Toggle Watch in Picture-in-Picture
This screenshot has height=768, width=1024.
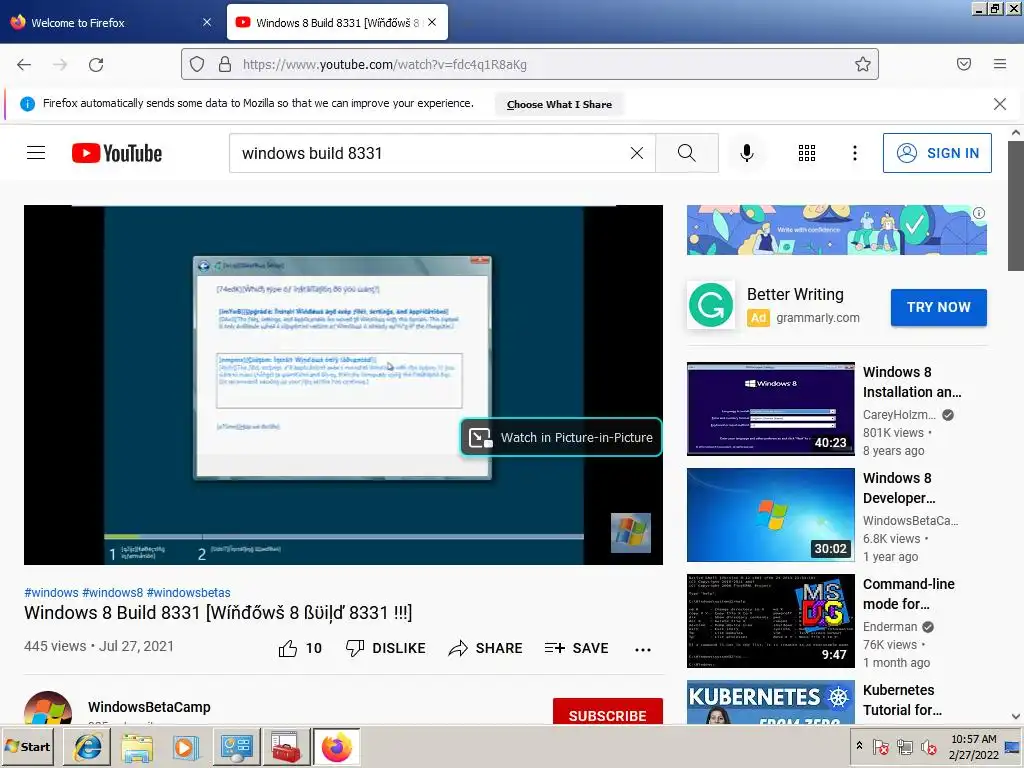click(561, 438)
